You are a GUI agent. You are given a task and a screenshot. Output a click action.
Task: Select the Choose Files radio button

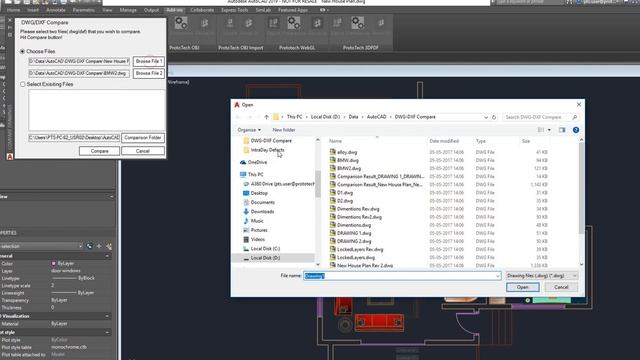[22, 51]
